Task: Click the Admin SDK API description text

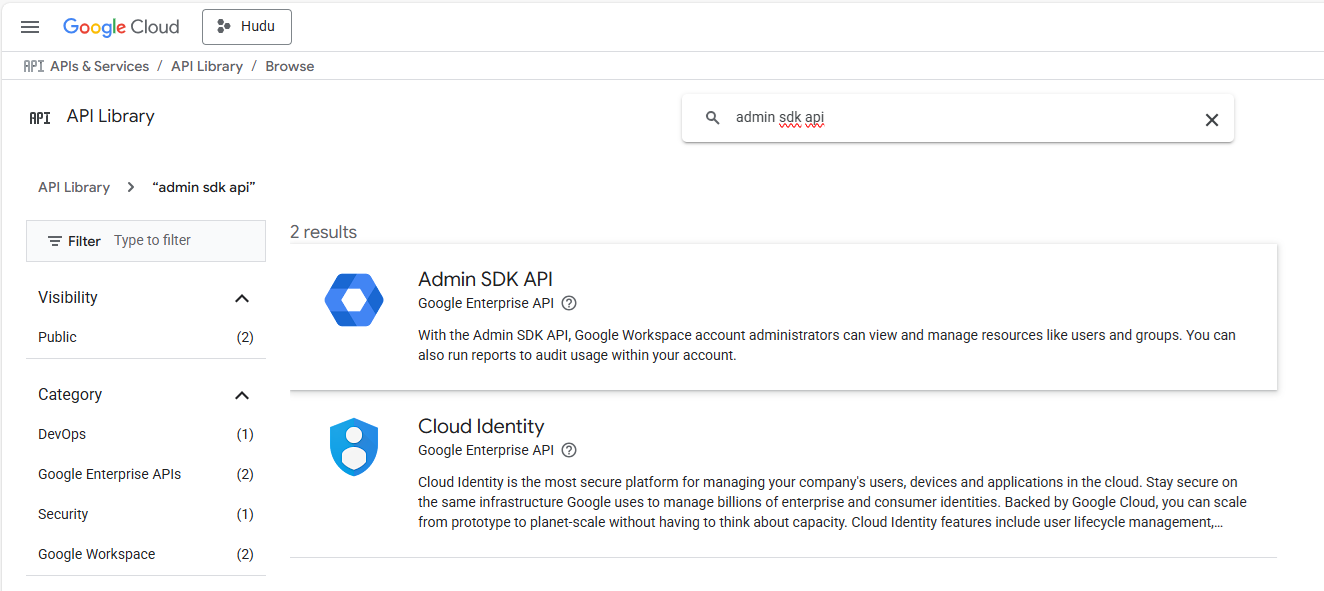Action: pyautogui.click(x=827, y=345)
